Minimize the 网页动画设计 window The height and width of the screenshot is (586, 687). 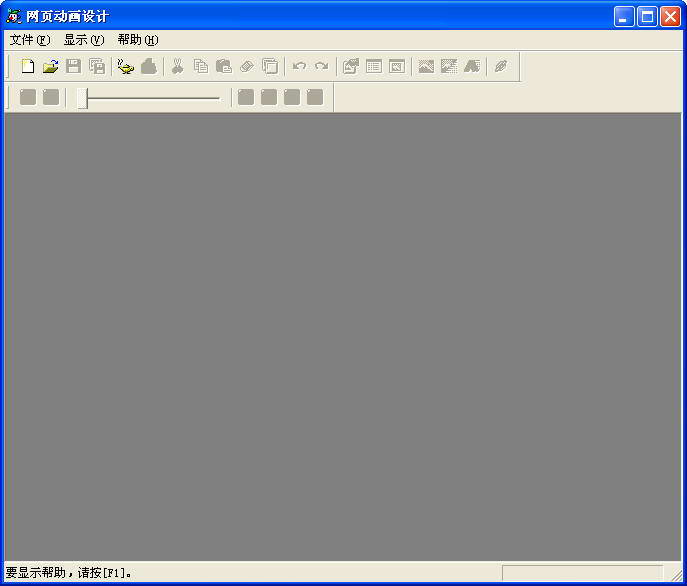click(623, 17)
